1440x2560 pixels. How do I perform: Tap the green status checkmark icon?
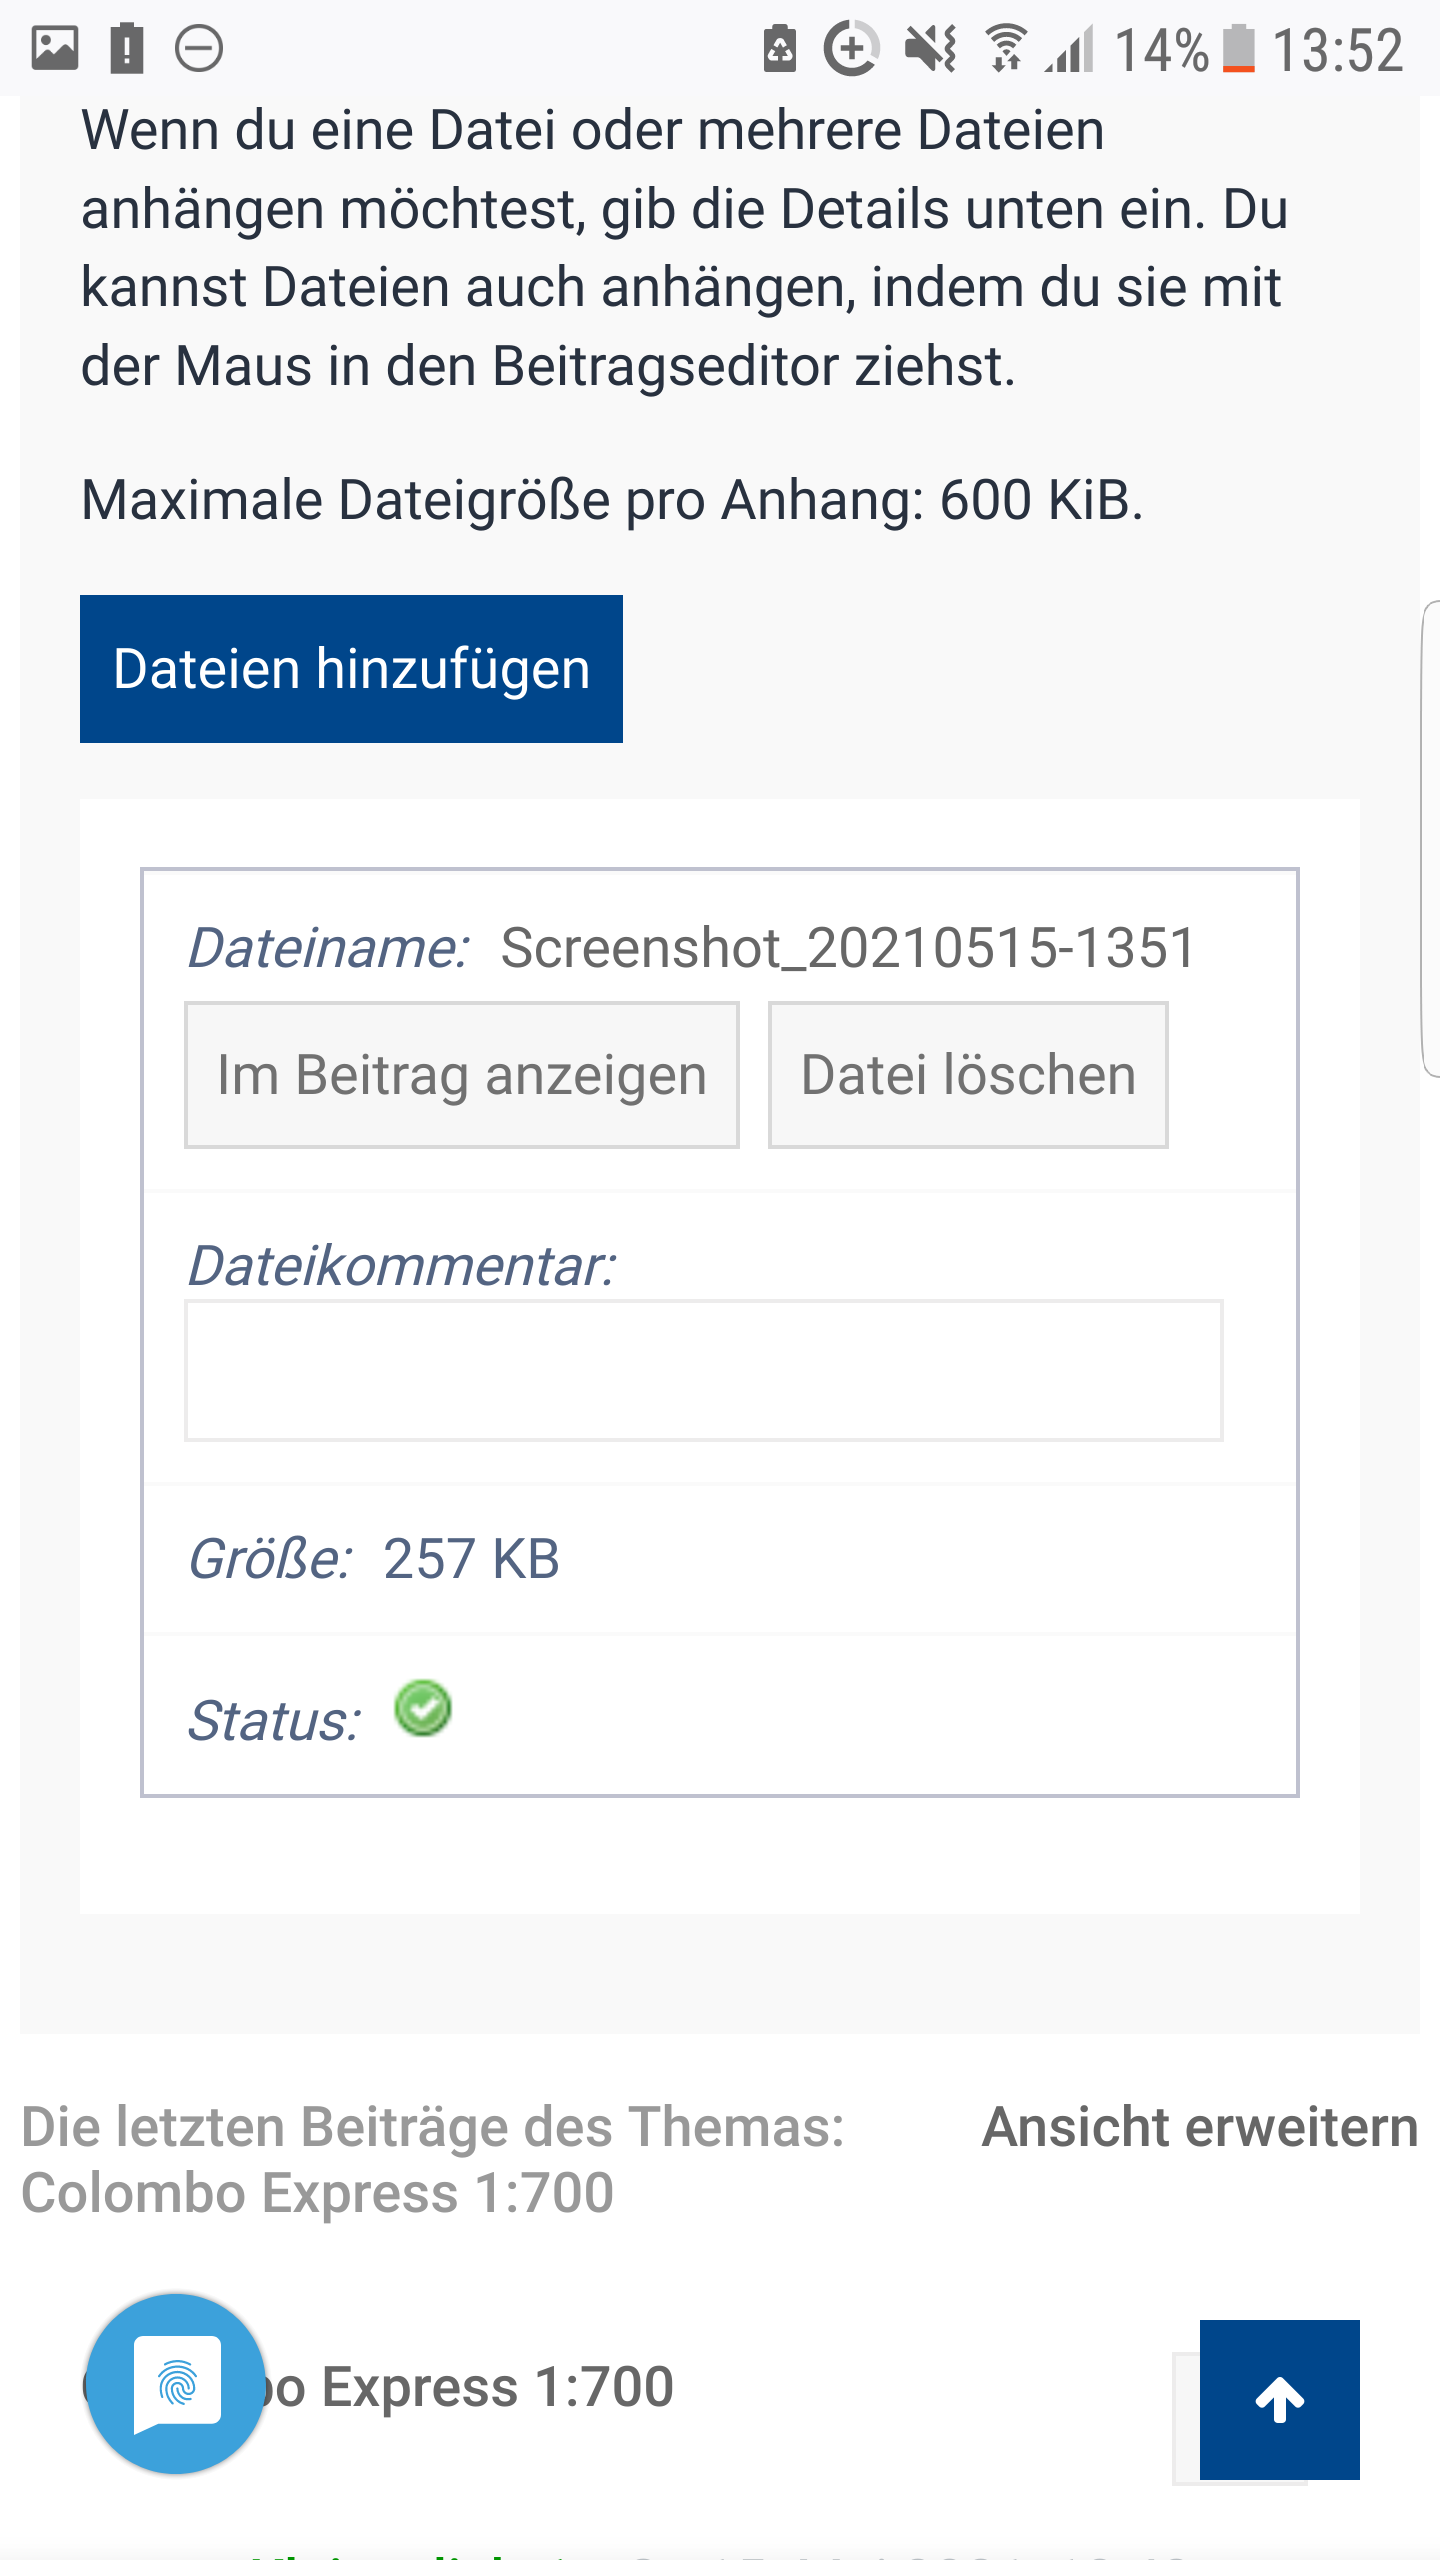423,1708
